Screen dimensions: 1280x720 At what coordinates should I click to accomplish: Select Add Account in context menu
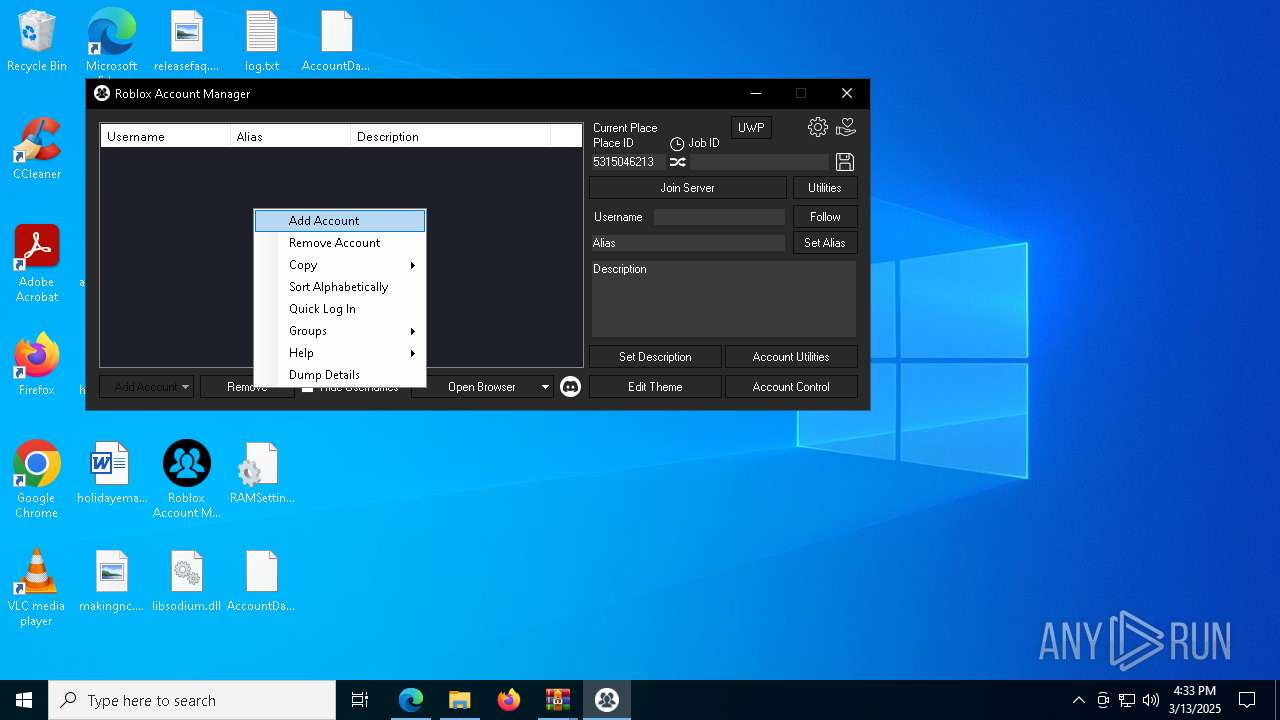pyautogui.click(x=340, y=221)
